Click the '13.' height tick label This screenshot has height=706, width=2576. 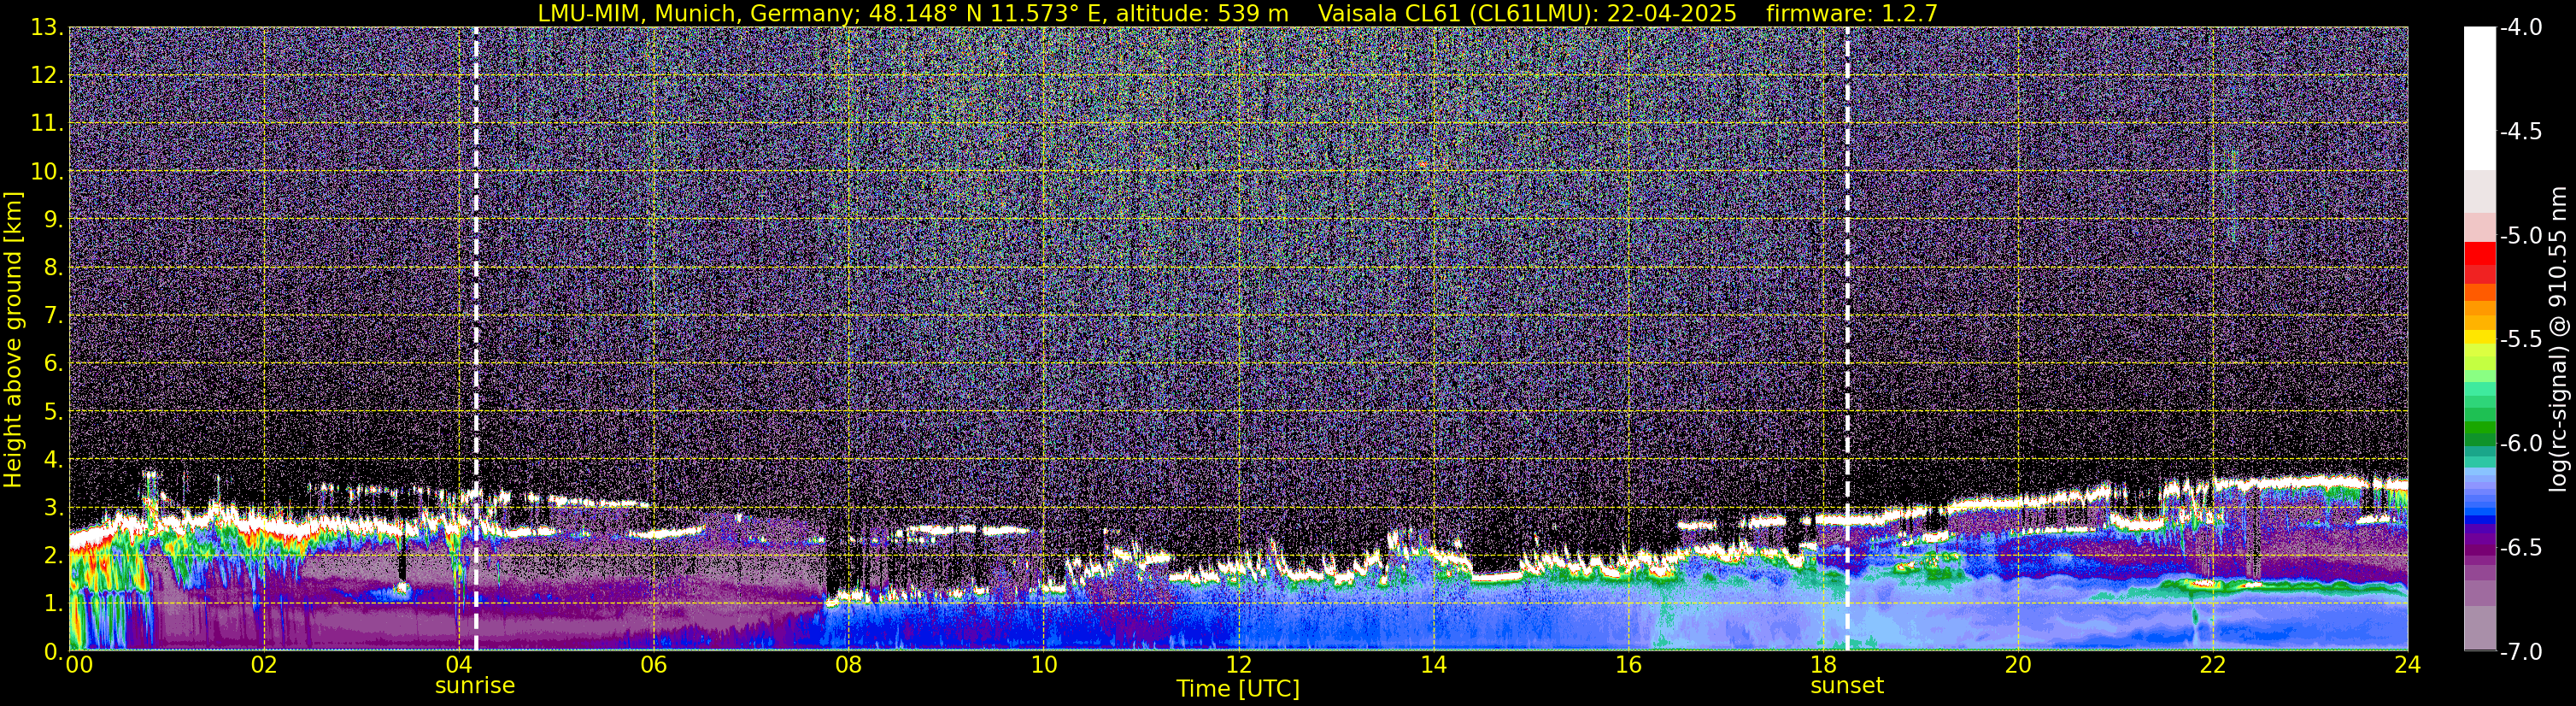tap(47, 27)
